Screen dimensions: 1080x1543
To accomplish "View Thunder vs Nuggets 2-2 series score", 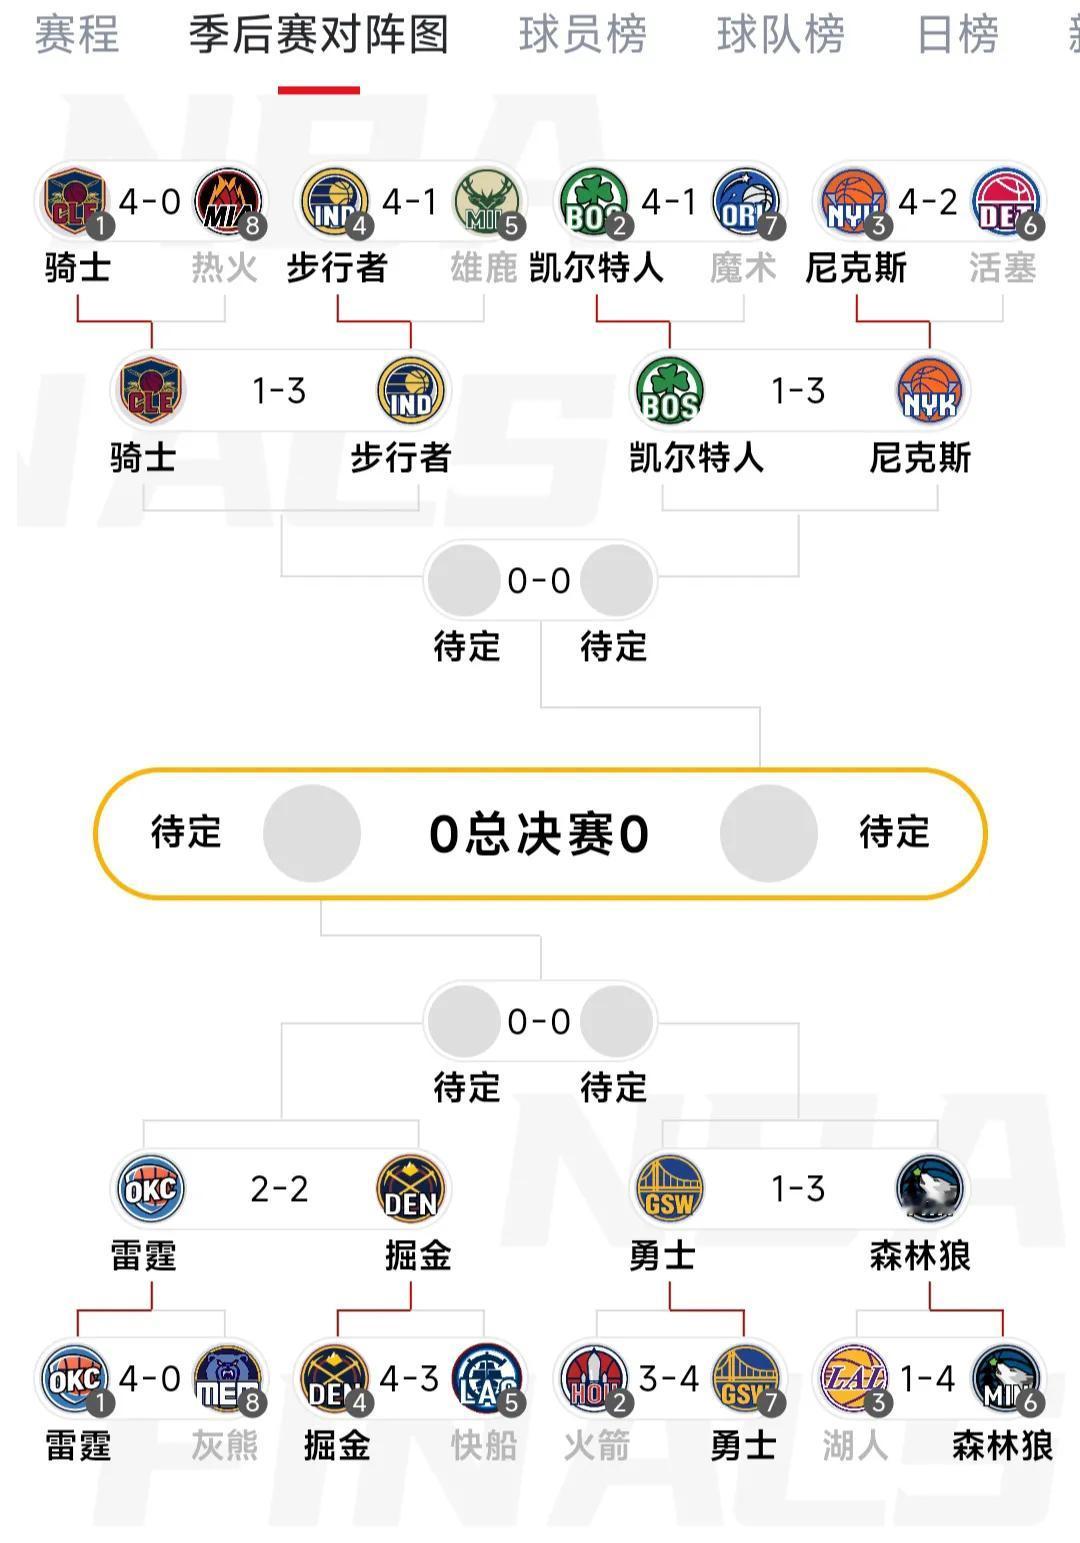I will coord(279,1189).
